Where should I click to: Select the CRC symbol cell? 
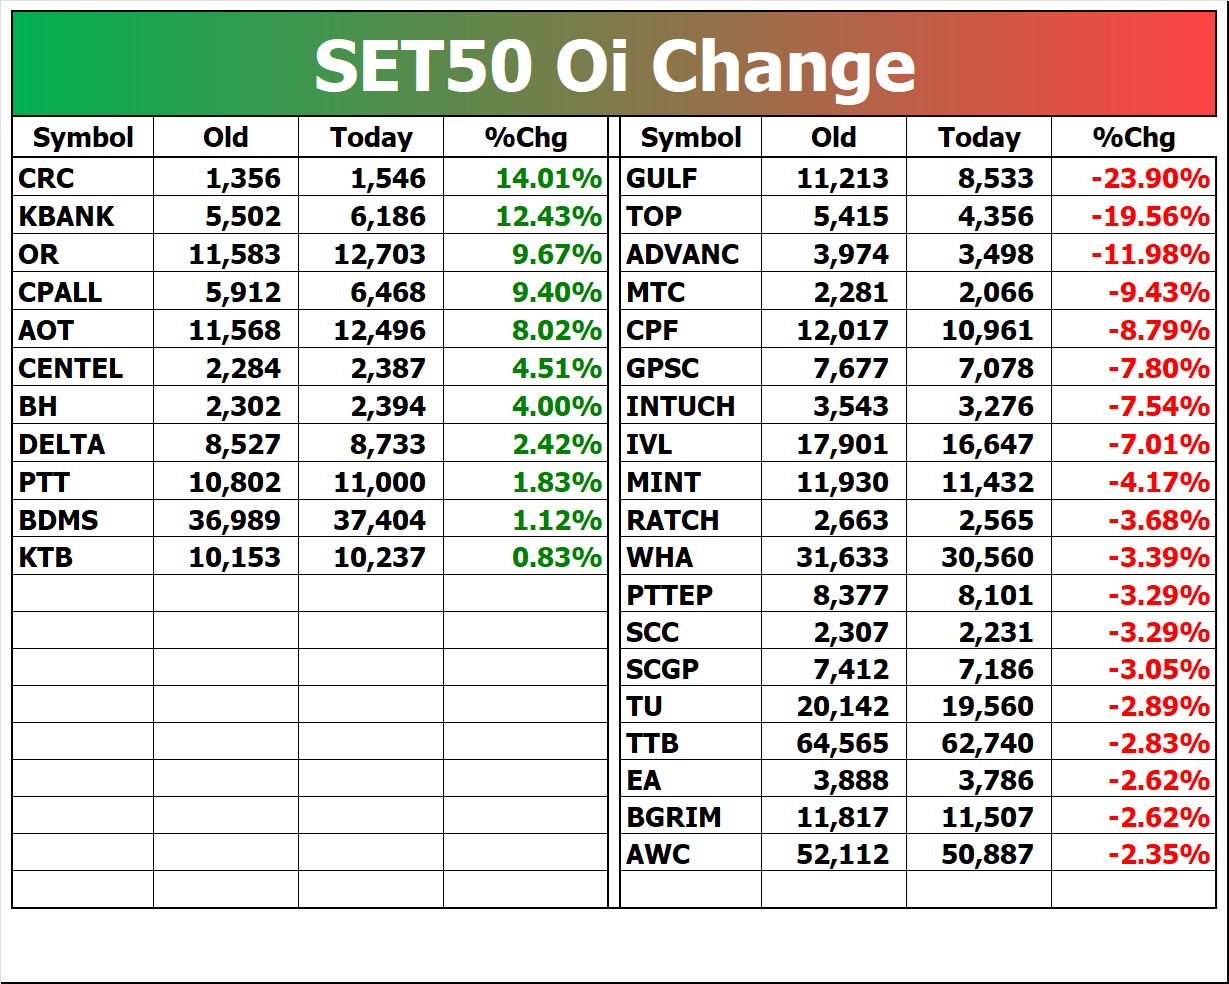point(83,178)
